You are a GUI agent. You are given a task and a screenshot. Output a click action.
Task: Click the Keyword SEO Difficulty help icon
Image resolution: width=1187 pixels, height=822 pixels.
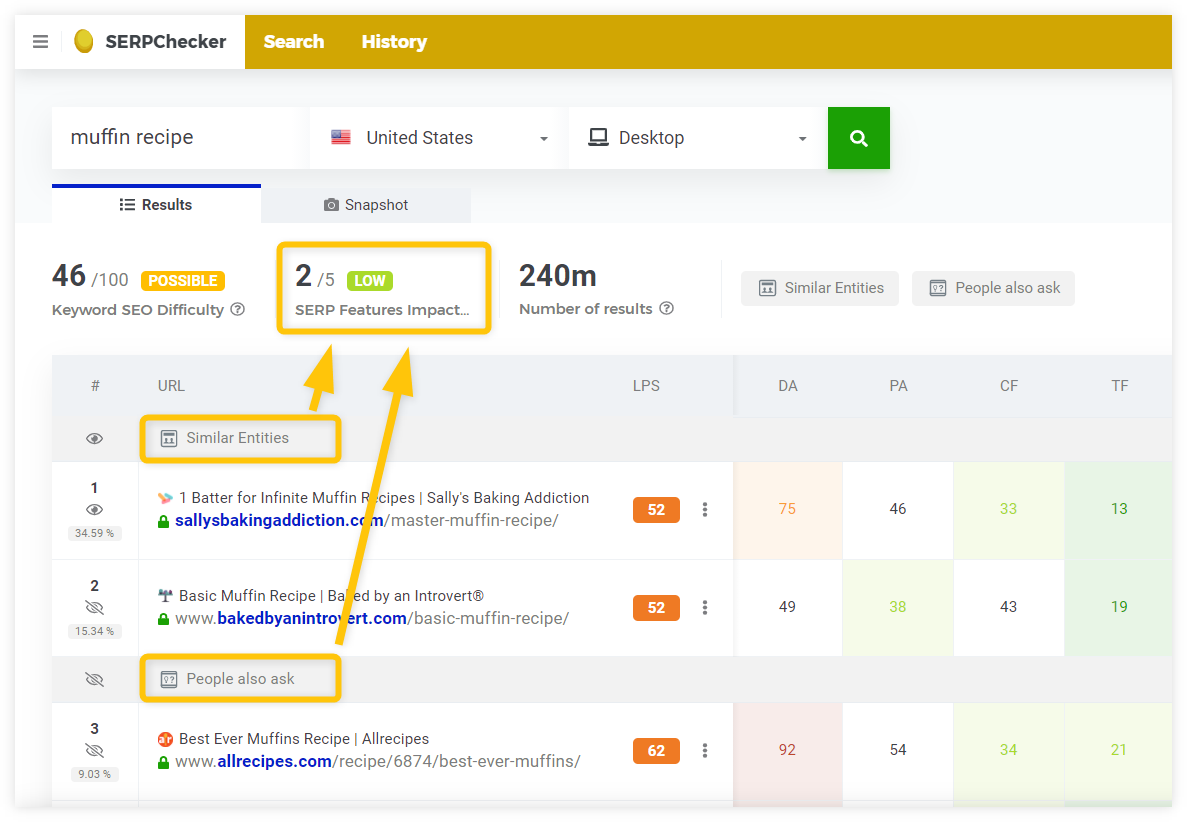coord(238,309)
